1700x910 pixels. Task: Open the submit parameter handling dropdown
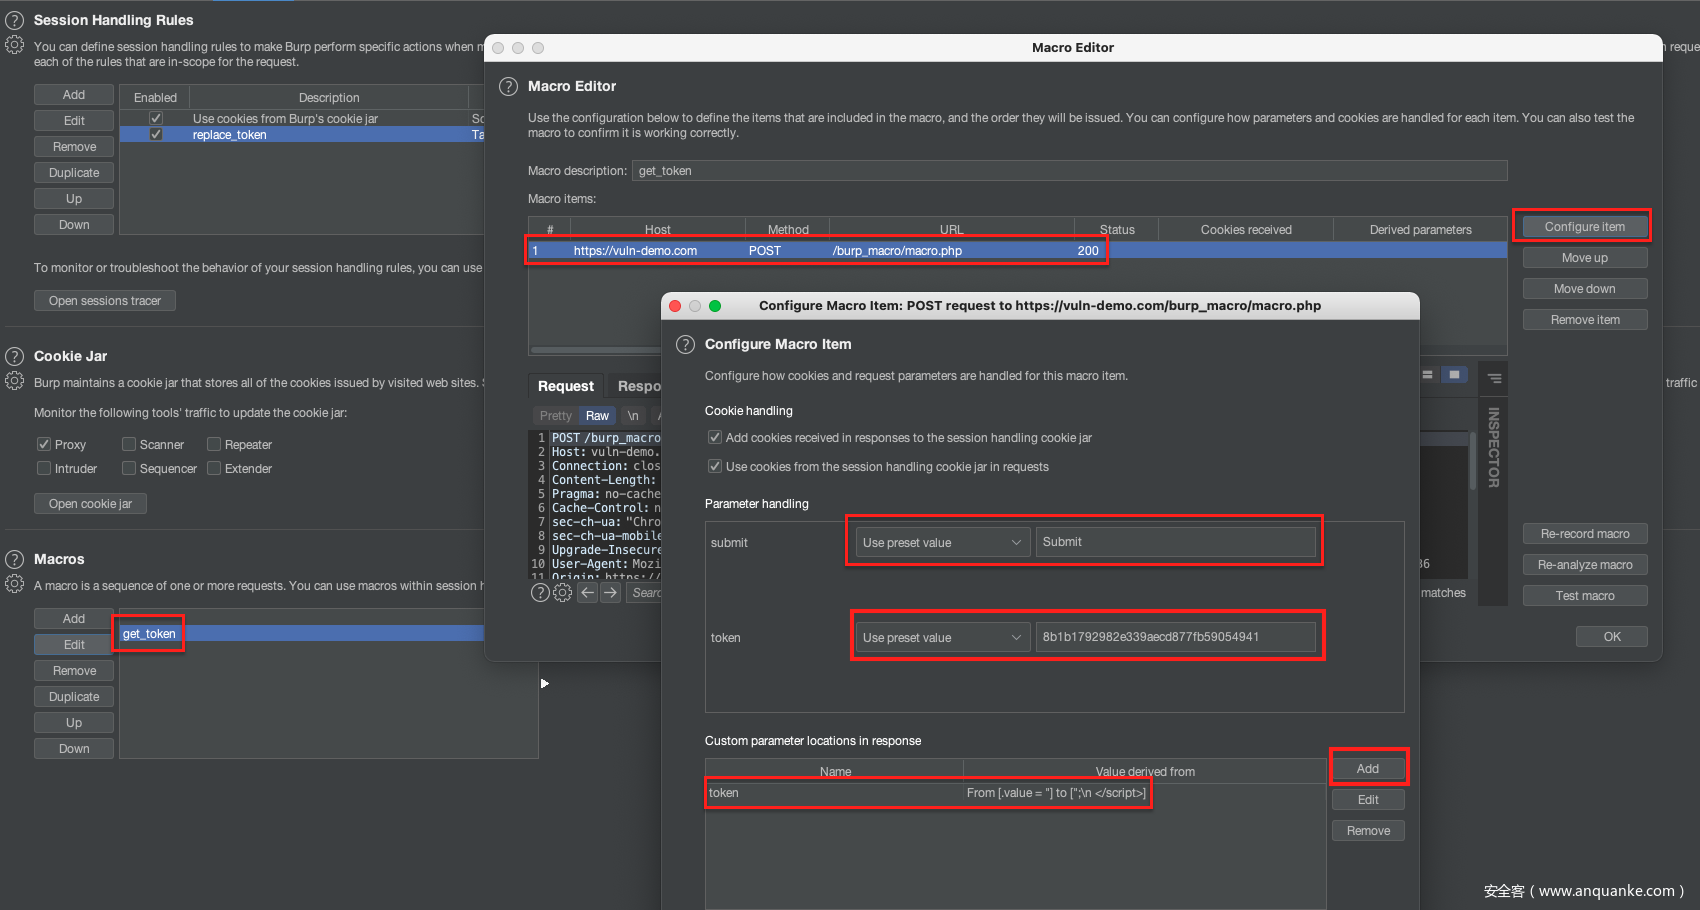click(x=941, y=542)
